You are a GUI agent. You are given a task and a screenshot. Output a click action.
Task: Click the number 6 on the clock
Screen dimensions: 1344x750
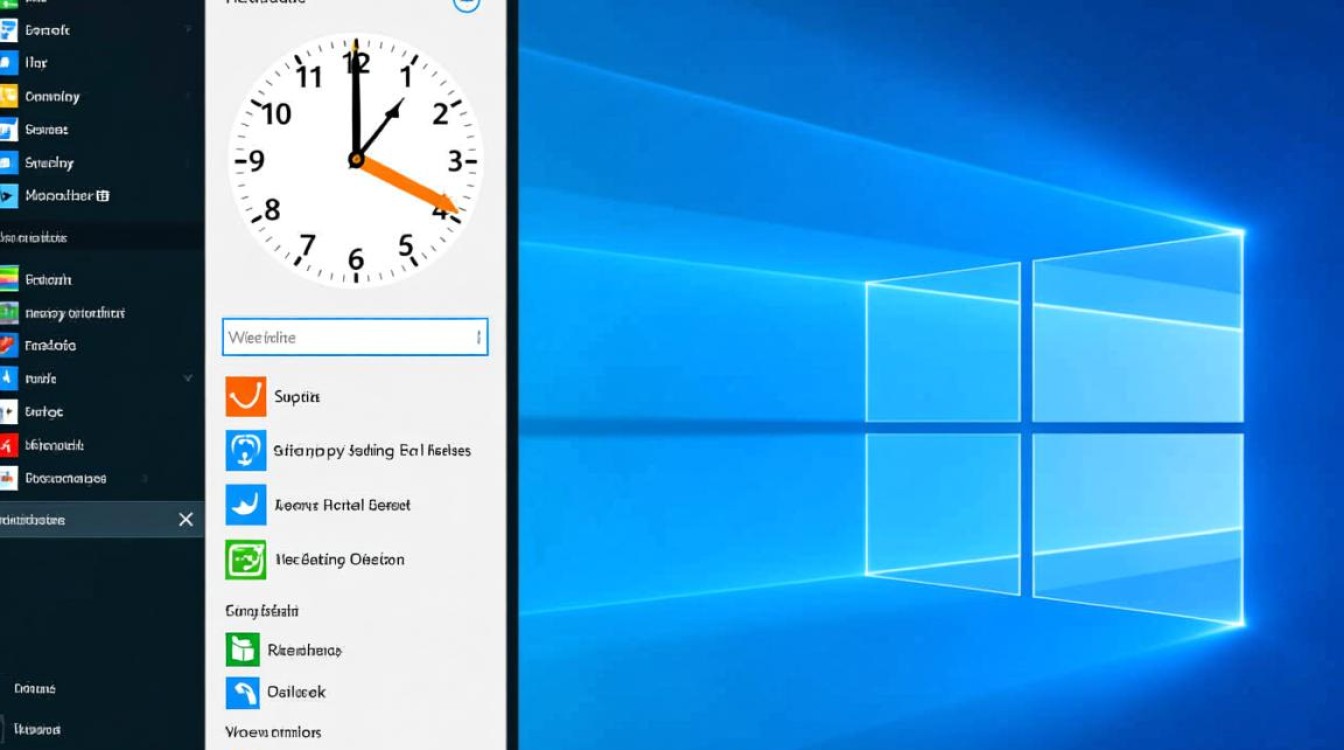356,260
